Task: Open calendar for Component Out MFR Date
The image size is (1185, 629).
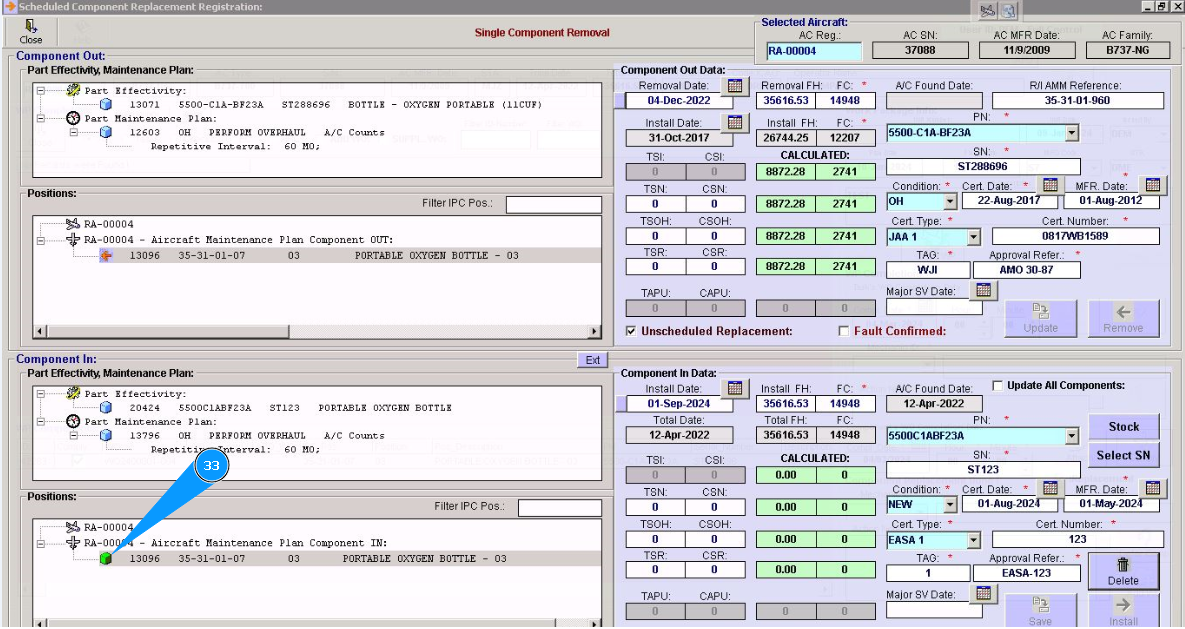Action: click(1153, 185)
